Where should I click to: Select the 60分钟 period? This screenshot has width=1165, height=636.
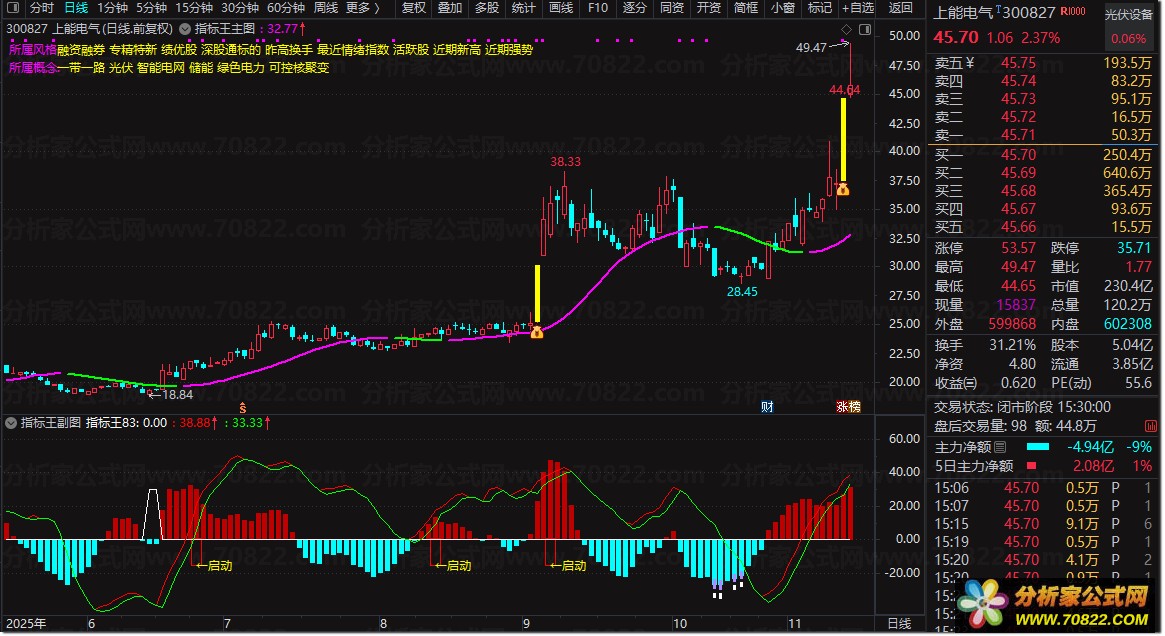pyautogui.click(x=286, y=8)
